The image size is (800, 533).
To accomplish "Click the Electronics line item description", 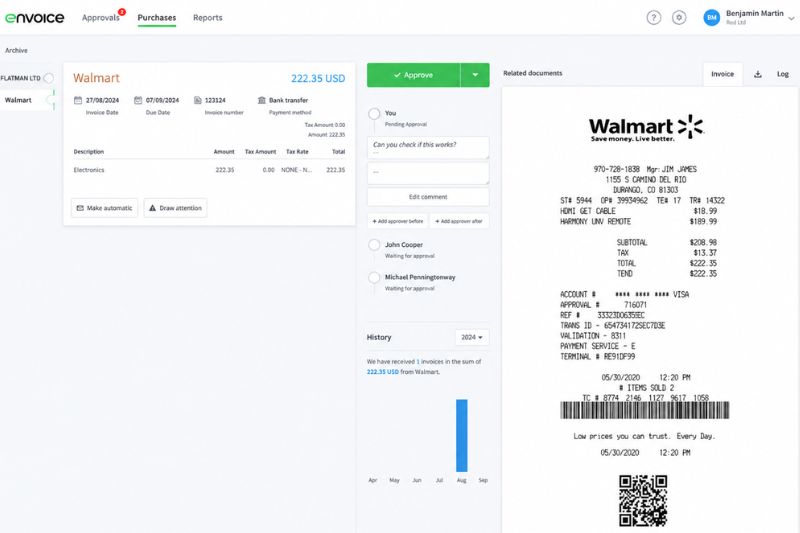I will point(89,170).
